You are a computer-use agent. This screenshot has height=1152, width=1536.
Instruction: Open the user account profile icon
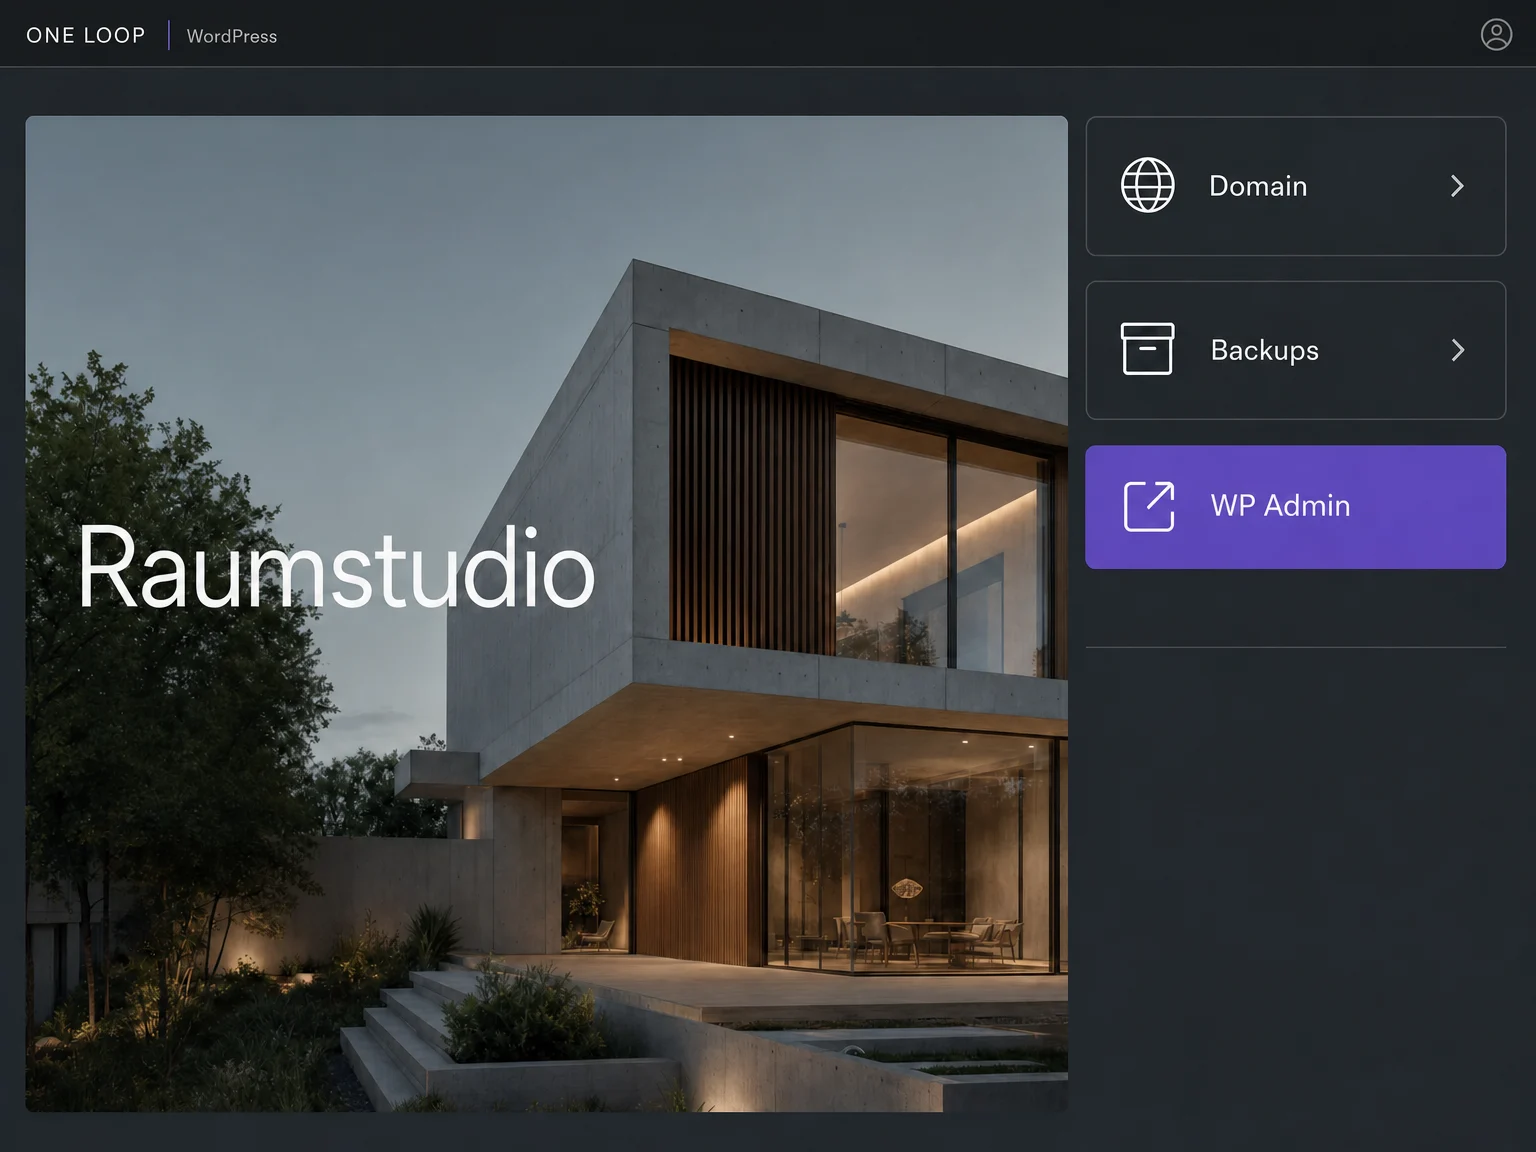1496,35
